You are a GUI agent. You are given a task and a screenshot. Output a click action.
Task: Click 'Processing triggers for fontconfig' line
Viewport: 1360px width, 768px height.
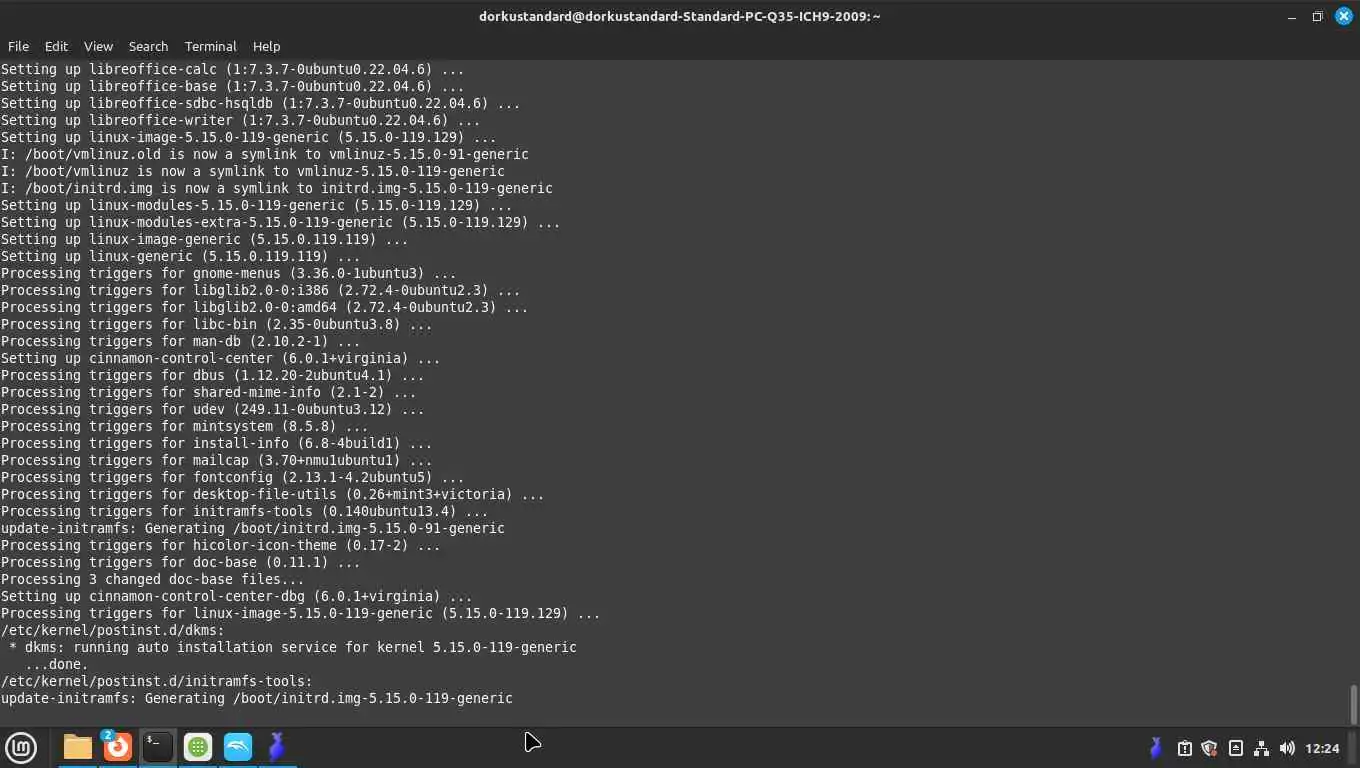(x=232, y=477)
